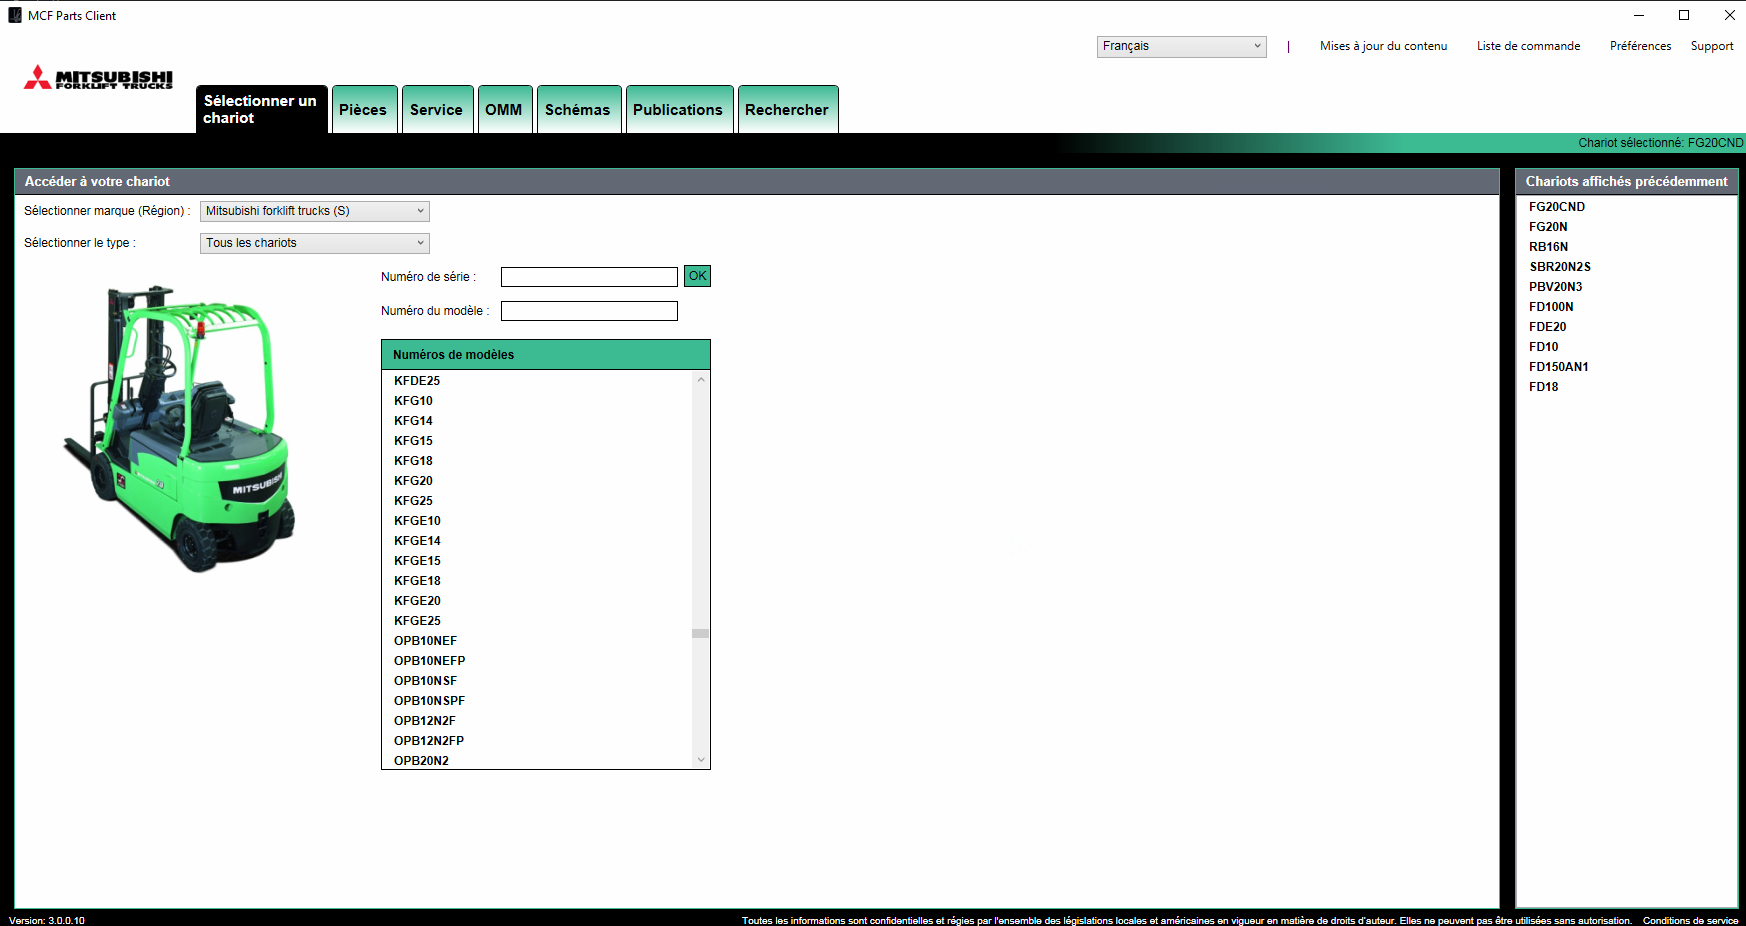The height and width of the screenshot is (926, 1746).
Task: Open Liste de commande
Action: coord(1528,46)
